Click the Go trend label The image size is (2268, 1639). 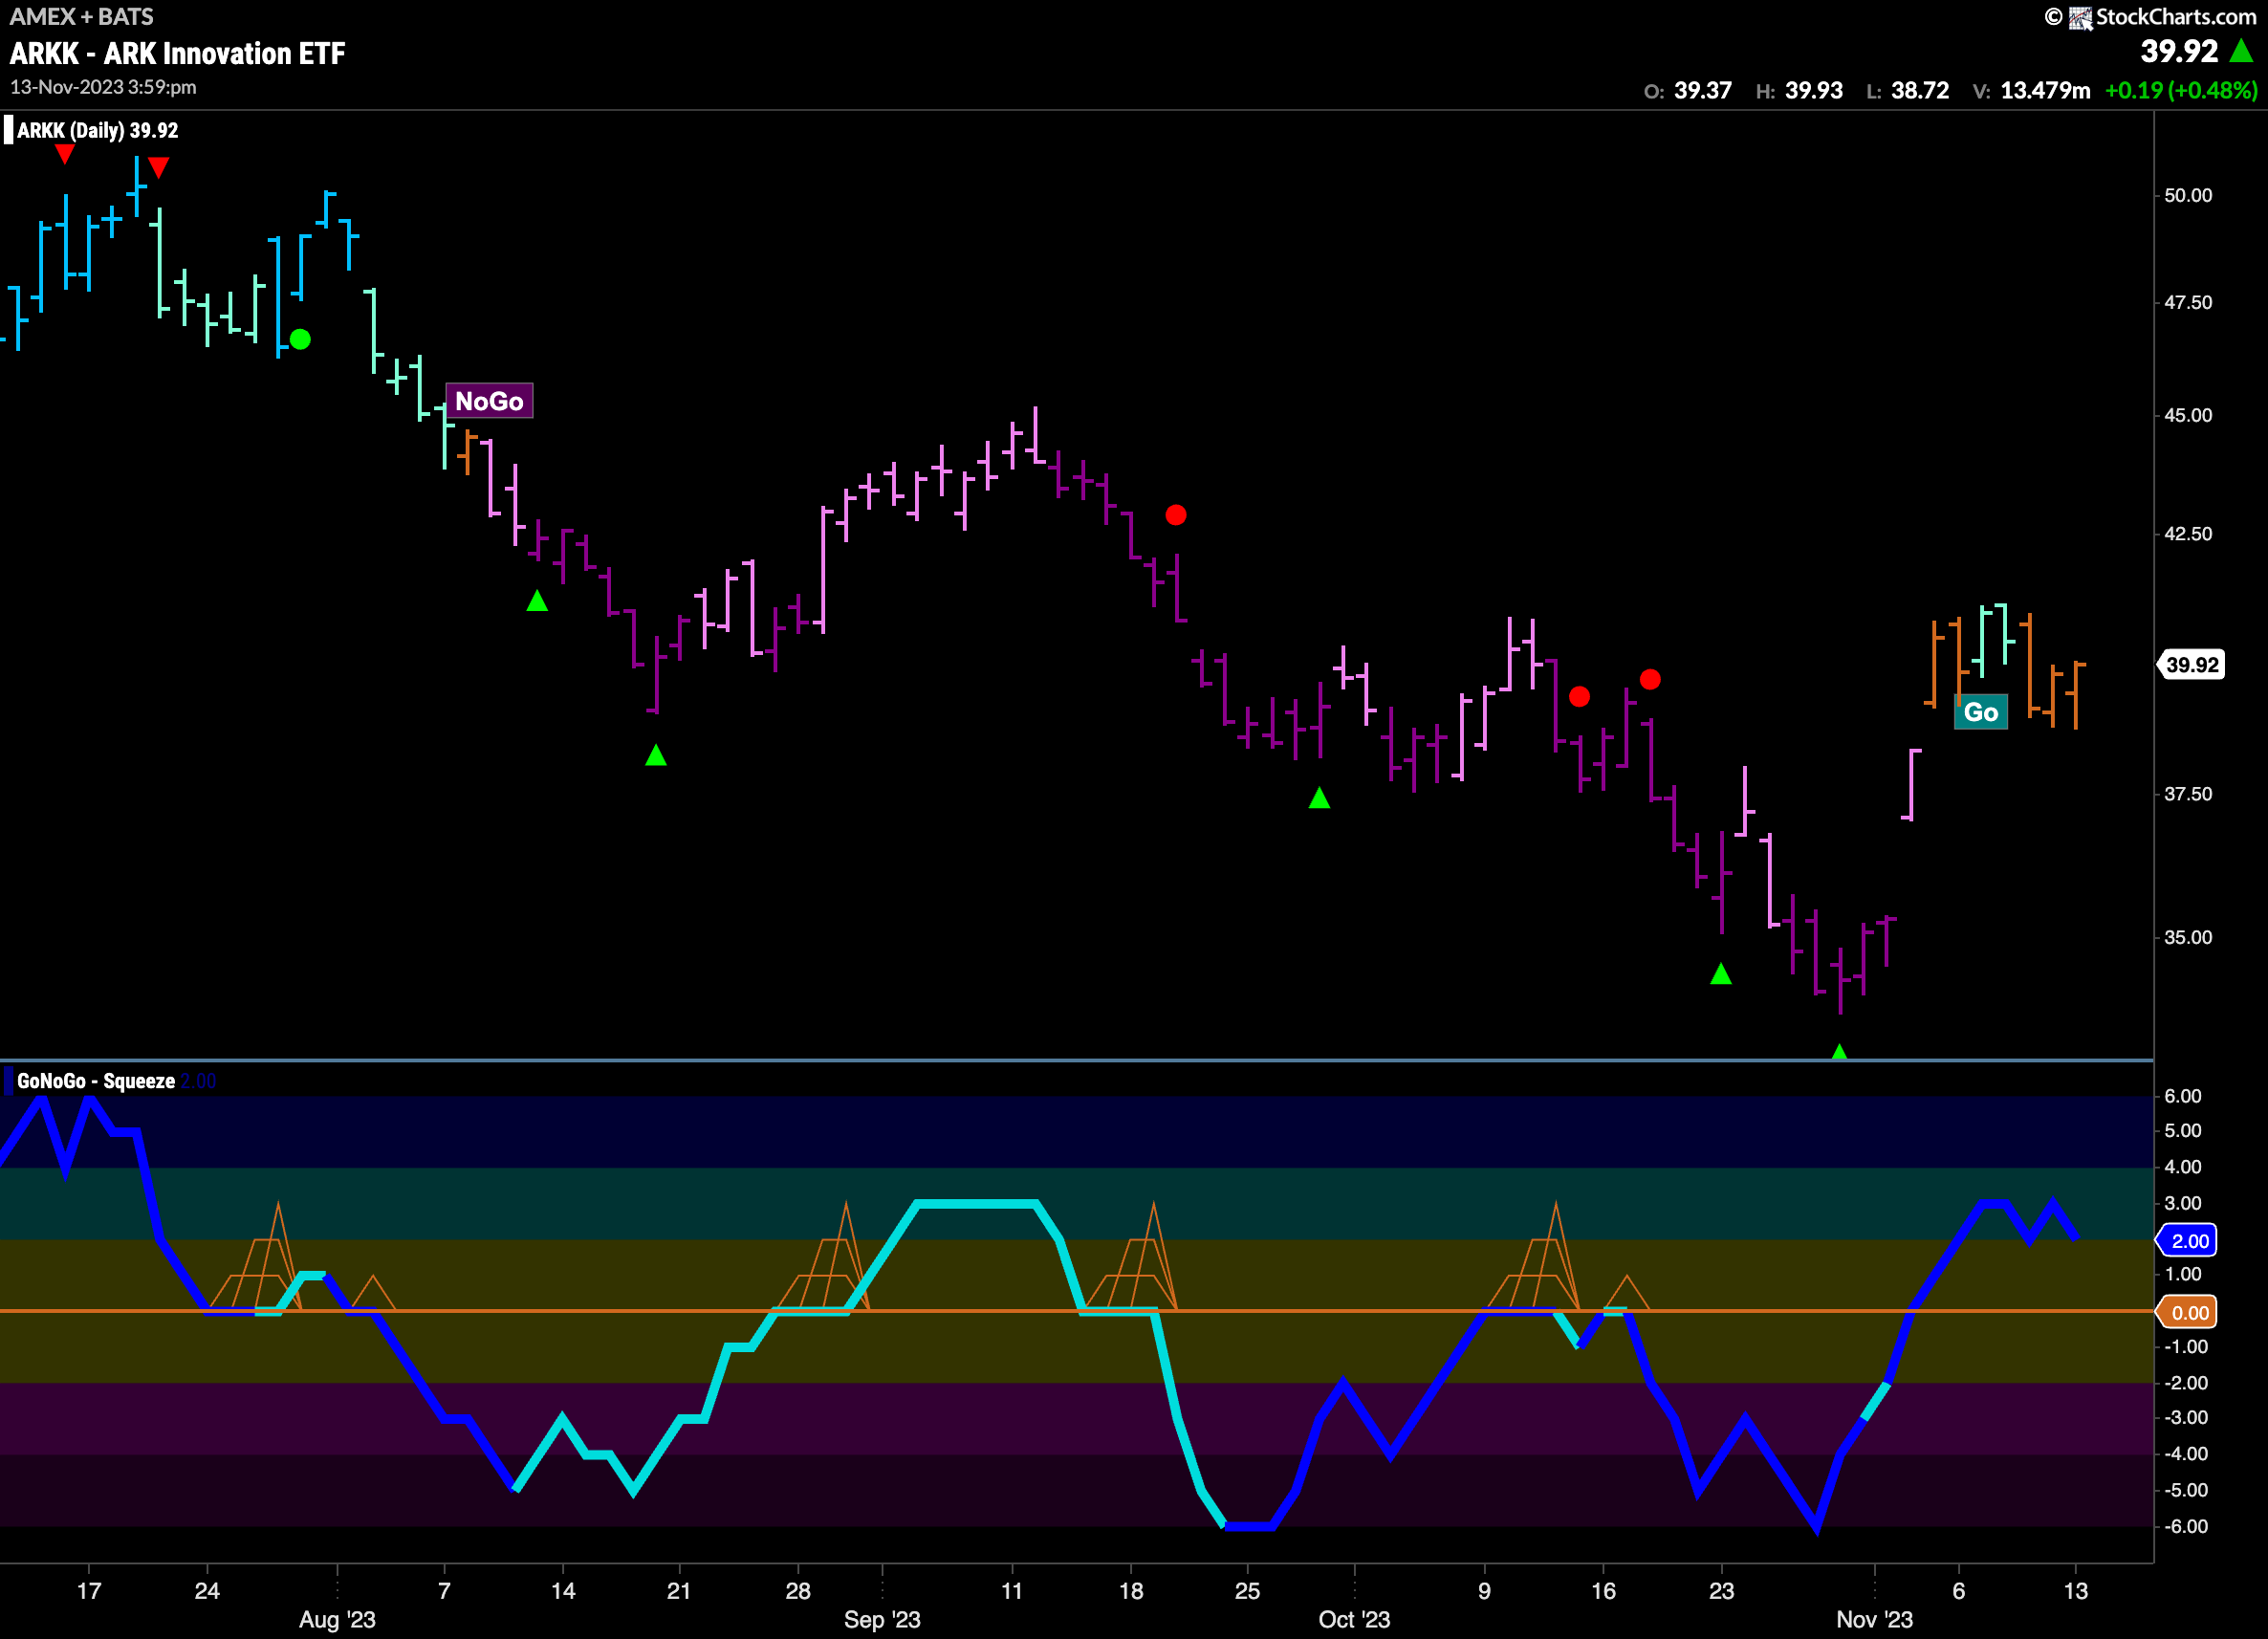click(1980, 712)
